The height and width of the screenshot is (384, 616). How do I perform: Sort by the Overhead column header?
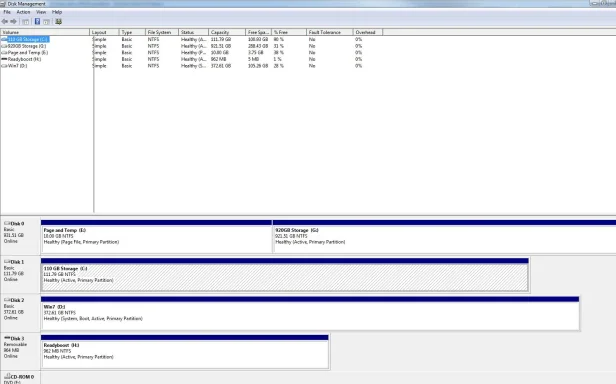point(368,32)
